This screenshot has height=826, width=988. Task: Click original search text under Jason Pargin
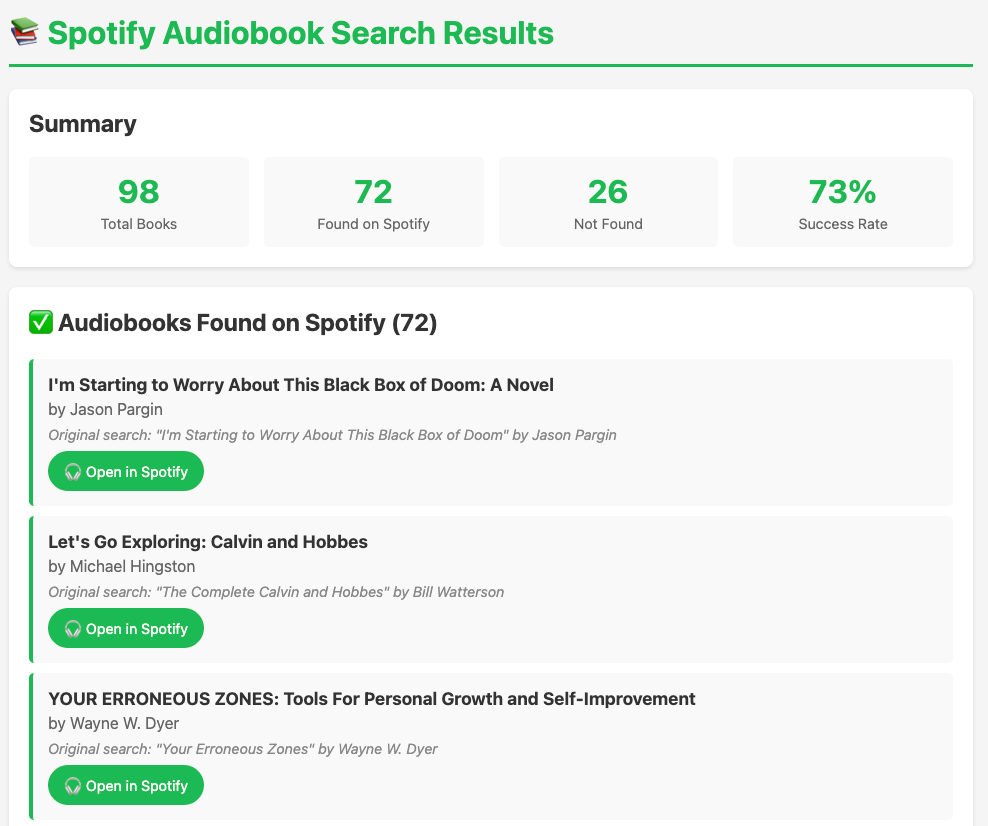point(332,435)
